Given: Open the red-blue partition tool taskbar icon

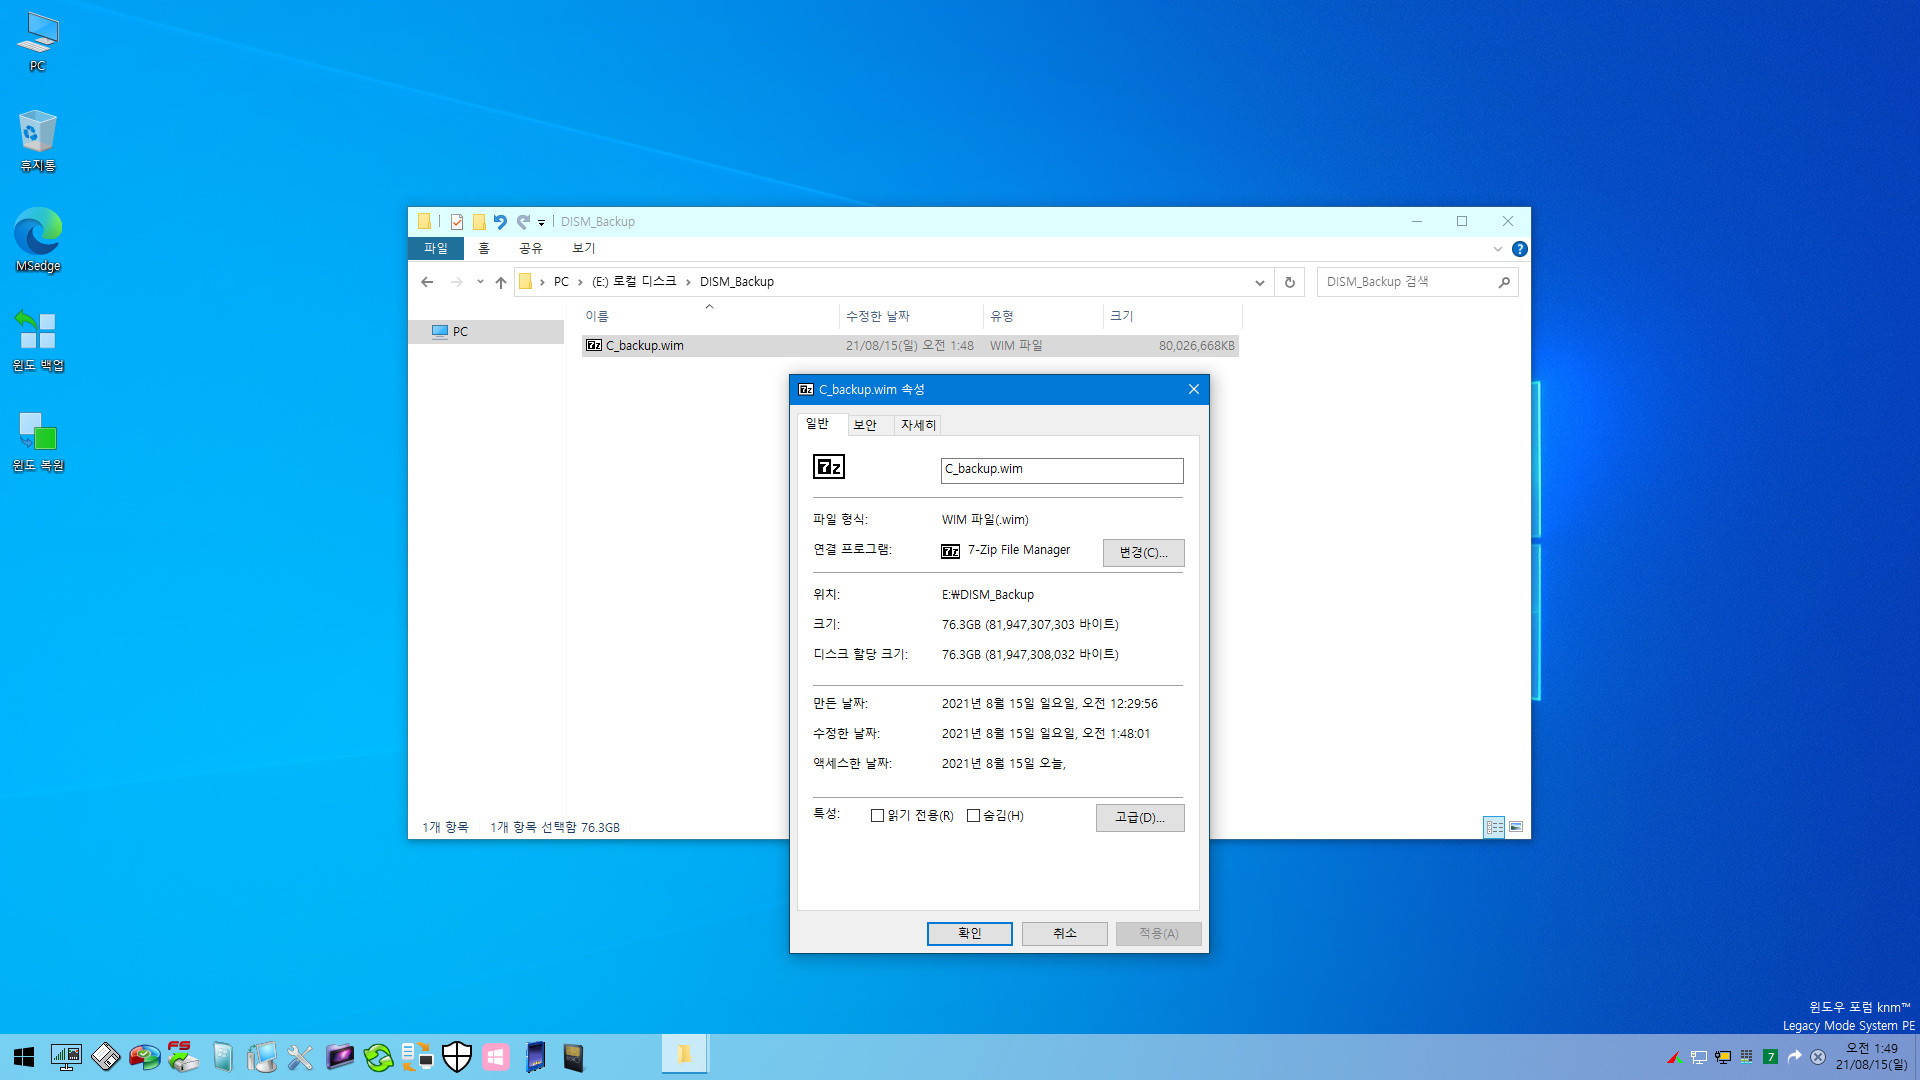Looking at the screenshot, I should click(x=144, y=1057).
